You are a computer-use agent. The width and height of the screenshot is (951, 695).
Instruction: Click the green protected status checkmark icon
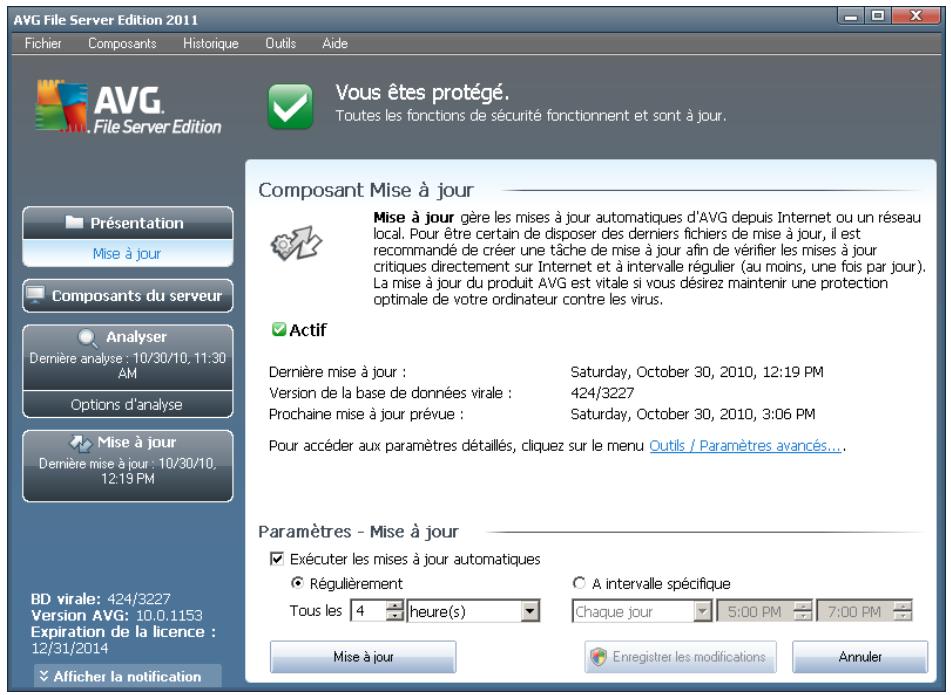click(x=291, y=107)
